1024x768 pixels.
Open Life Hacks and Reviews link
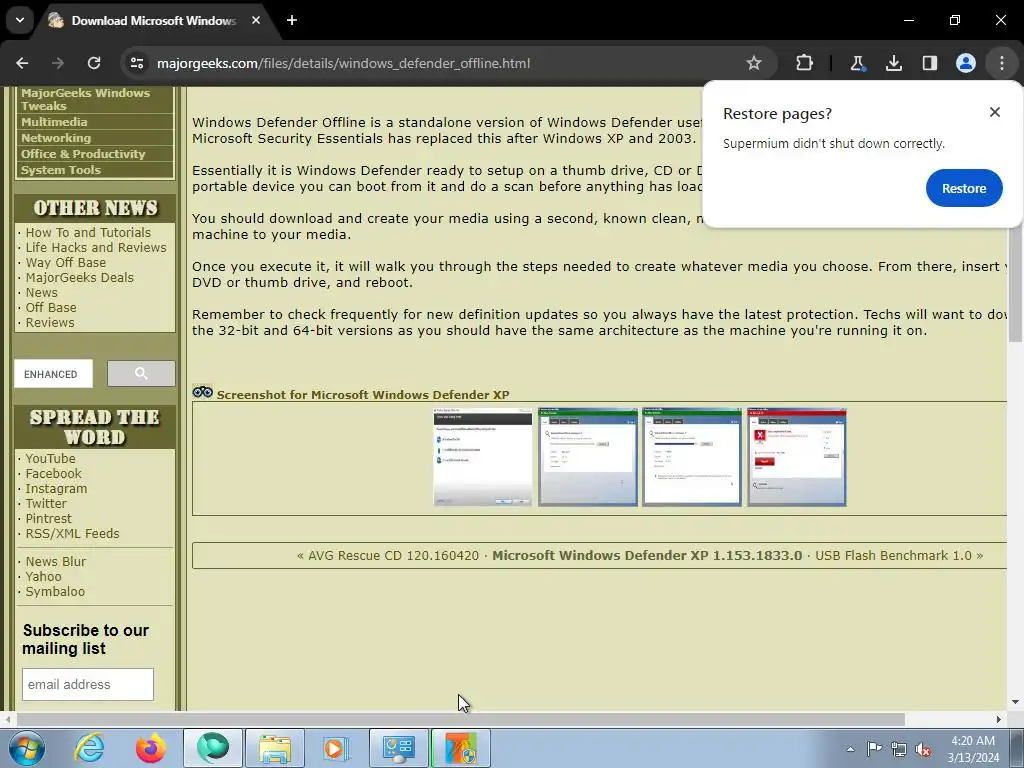click(x=96, y=248)
